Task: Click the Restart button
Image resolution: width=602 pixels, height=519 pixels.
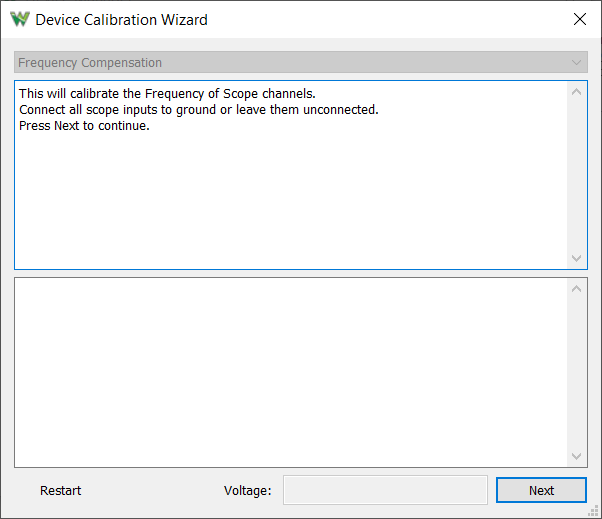Action: tap(60, 490)
